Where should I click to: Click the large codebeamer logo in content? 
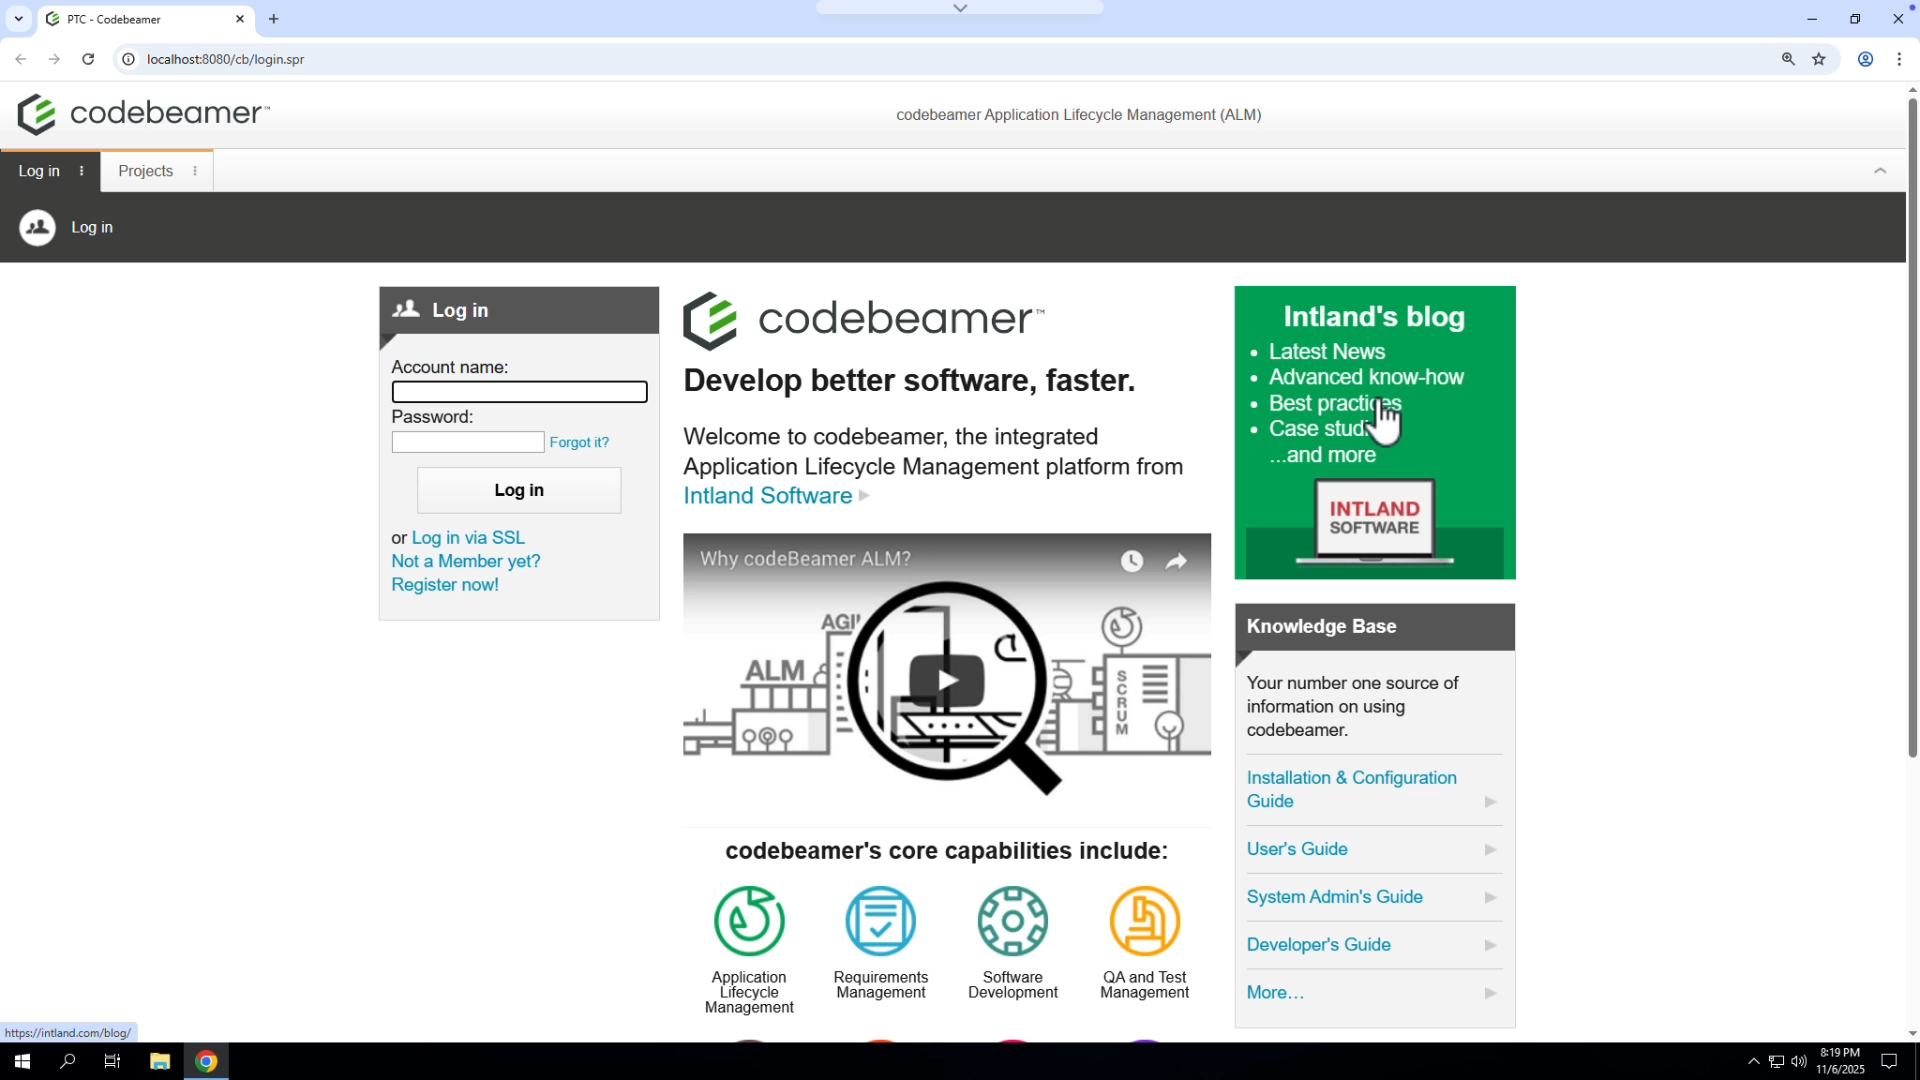pyautogui.click(x=864, y=320)
